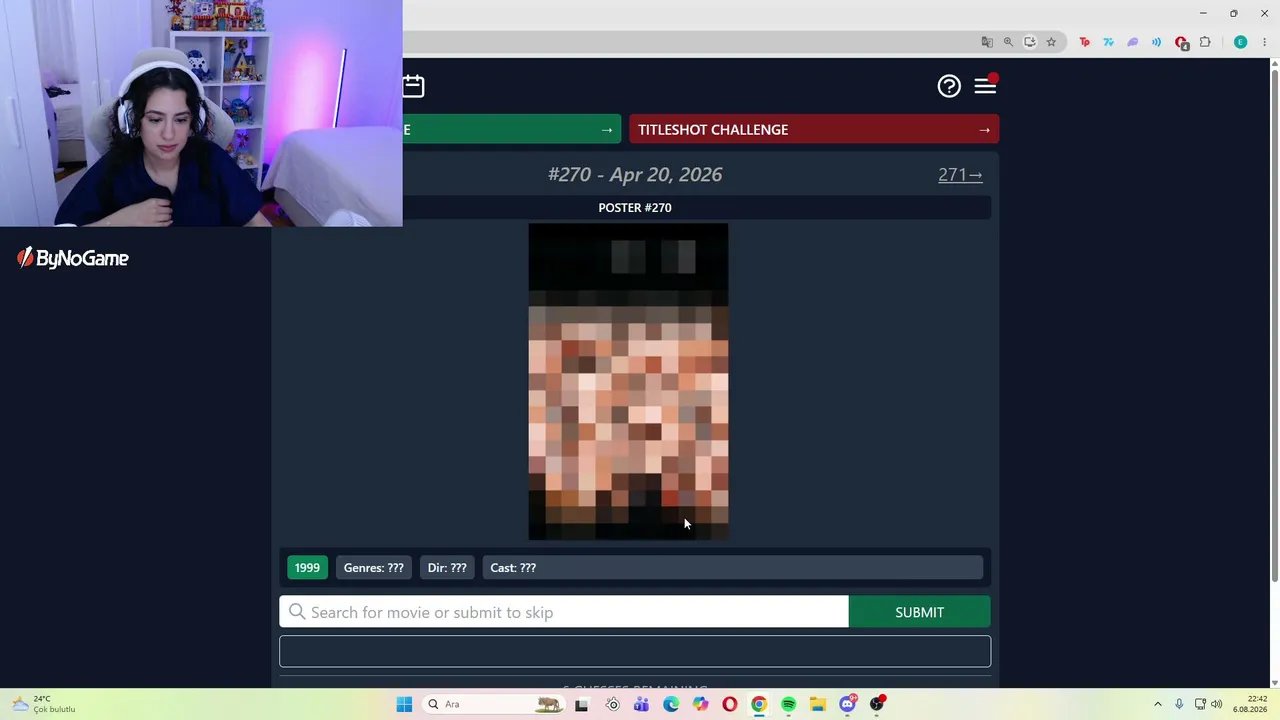This screenshot has height=720, width=1280.
Task: Open Microsoft Edge from taskbar
Action: click(671, 704)
